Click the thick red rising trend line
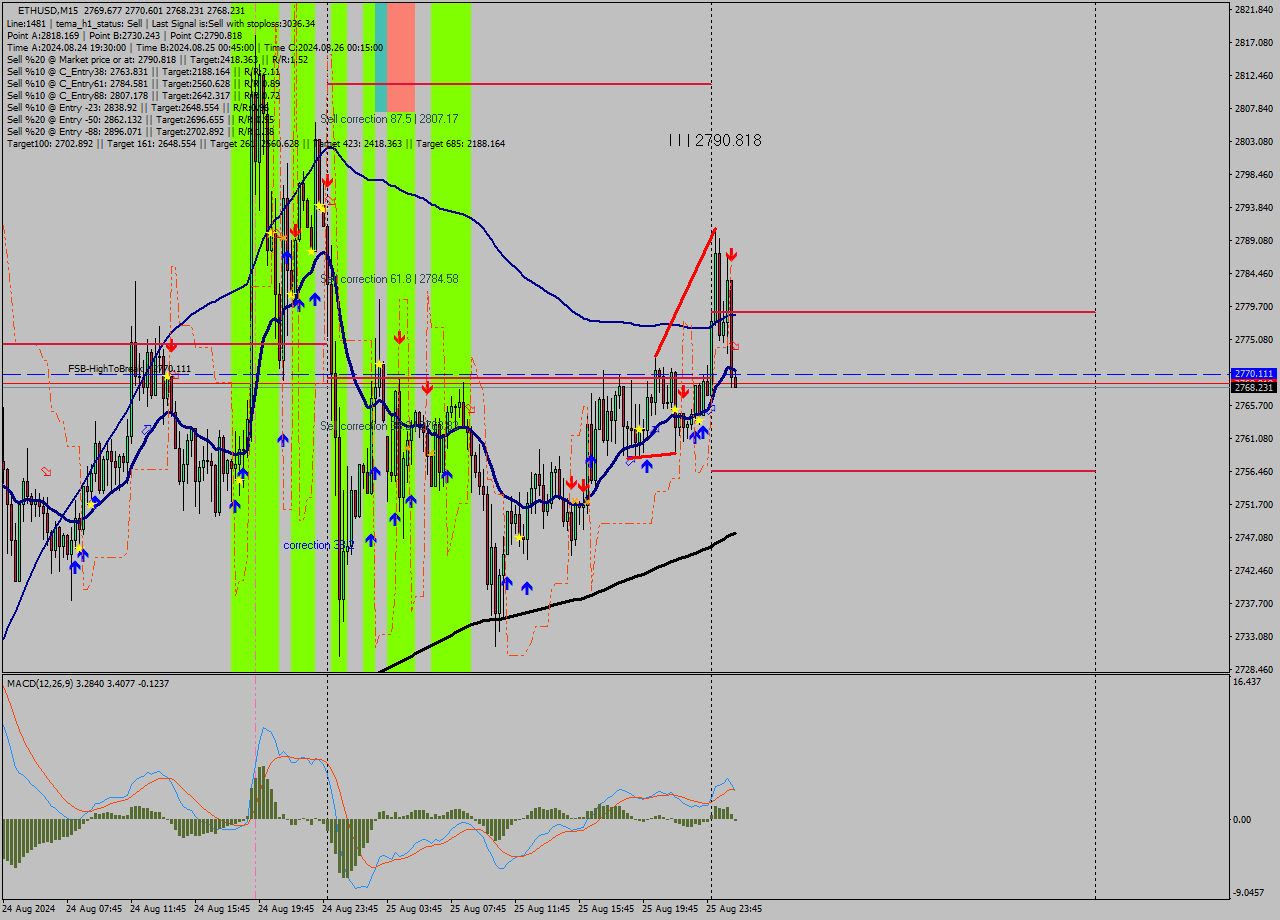 pos(685,293)
